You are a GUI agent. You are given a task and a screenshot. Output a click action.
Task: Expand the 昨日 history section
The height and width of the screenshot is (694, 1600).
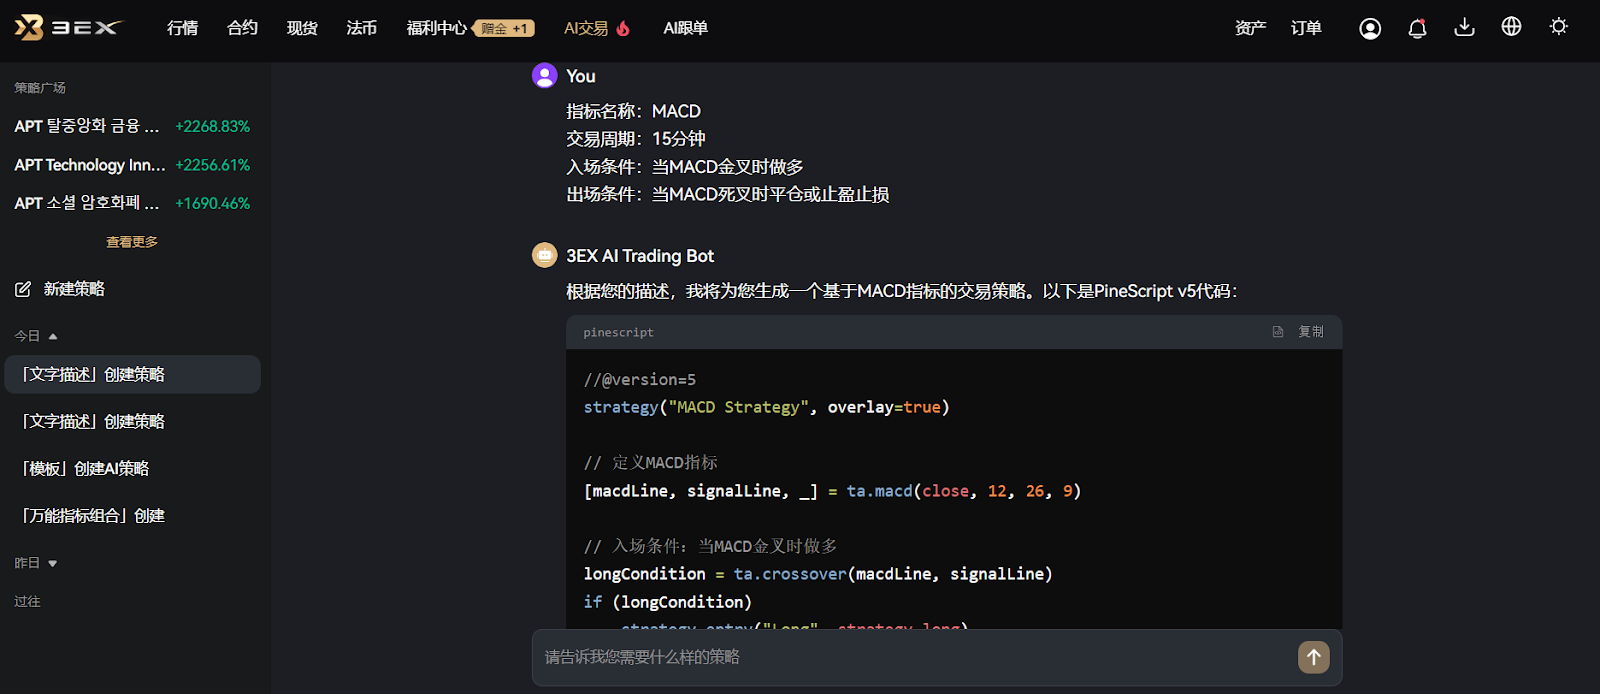pyautogui.click(x=53, y=563)
